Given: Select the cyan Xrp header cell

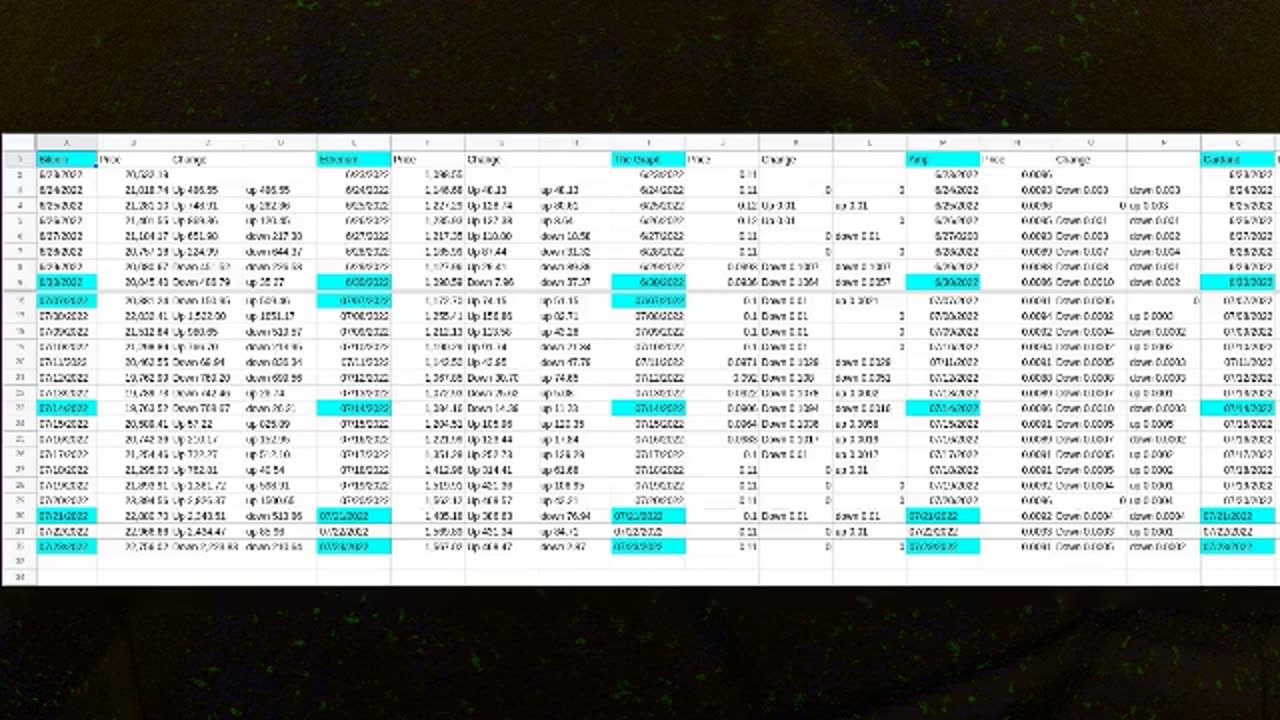Looking at the screenshot, I should click(x=943, y=160).
